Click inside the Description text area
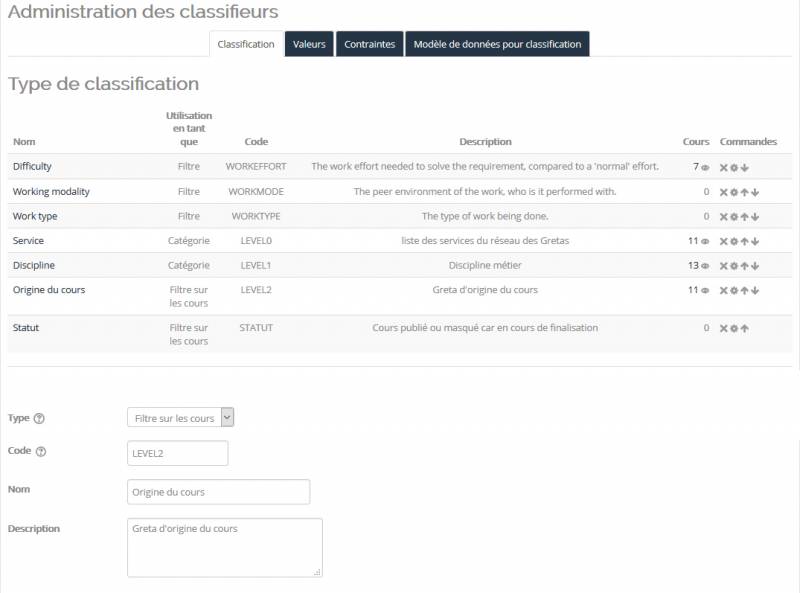The width and height of the screenshot is (800, 593). click(x=224, y=547)
